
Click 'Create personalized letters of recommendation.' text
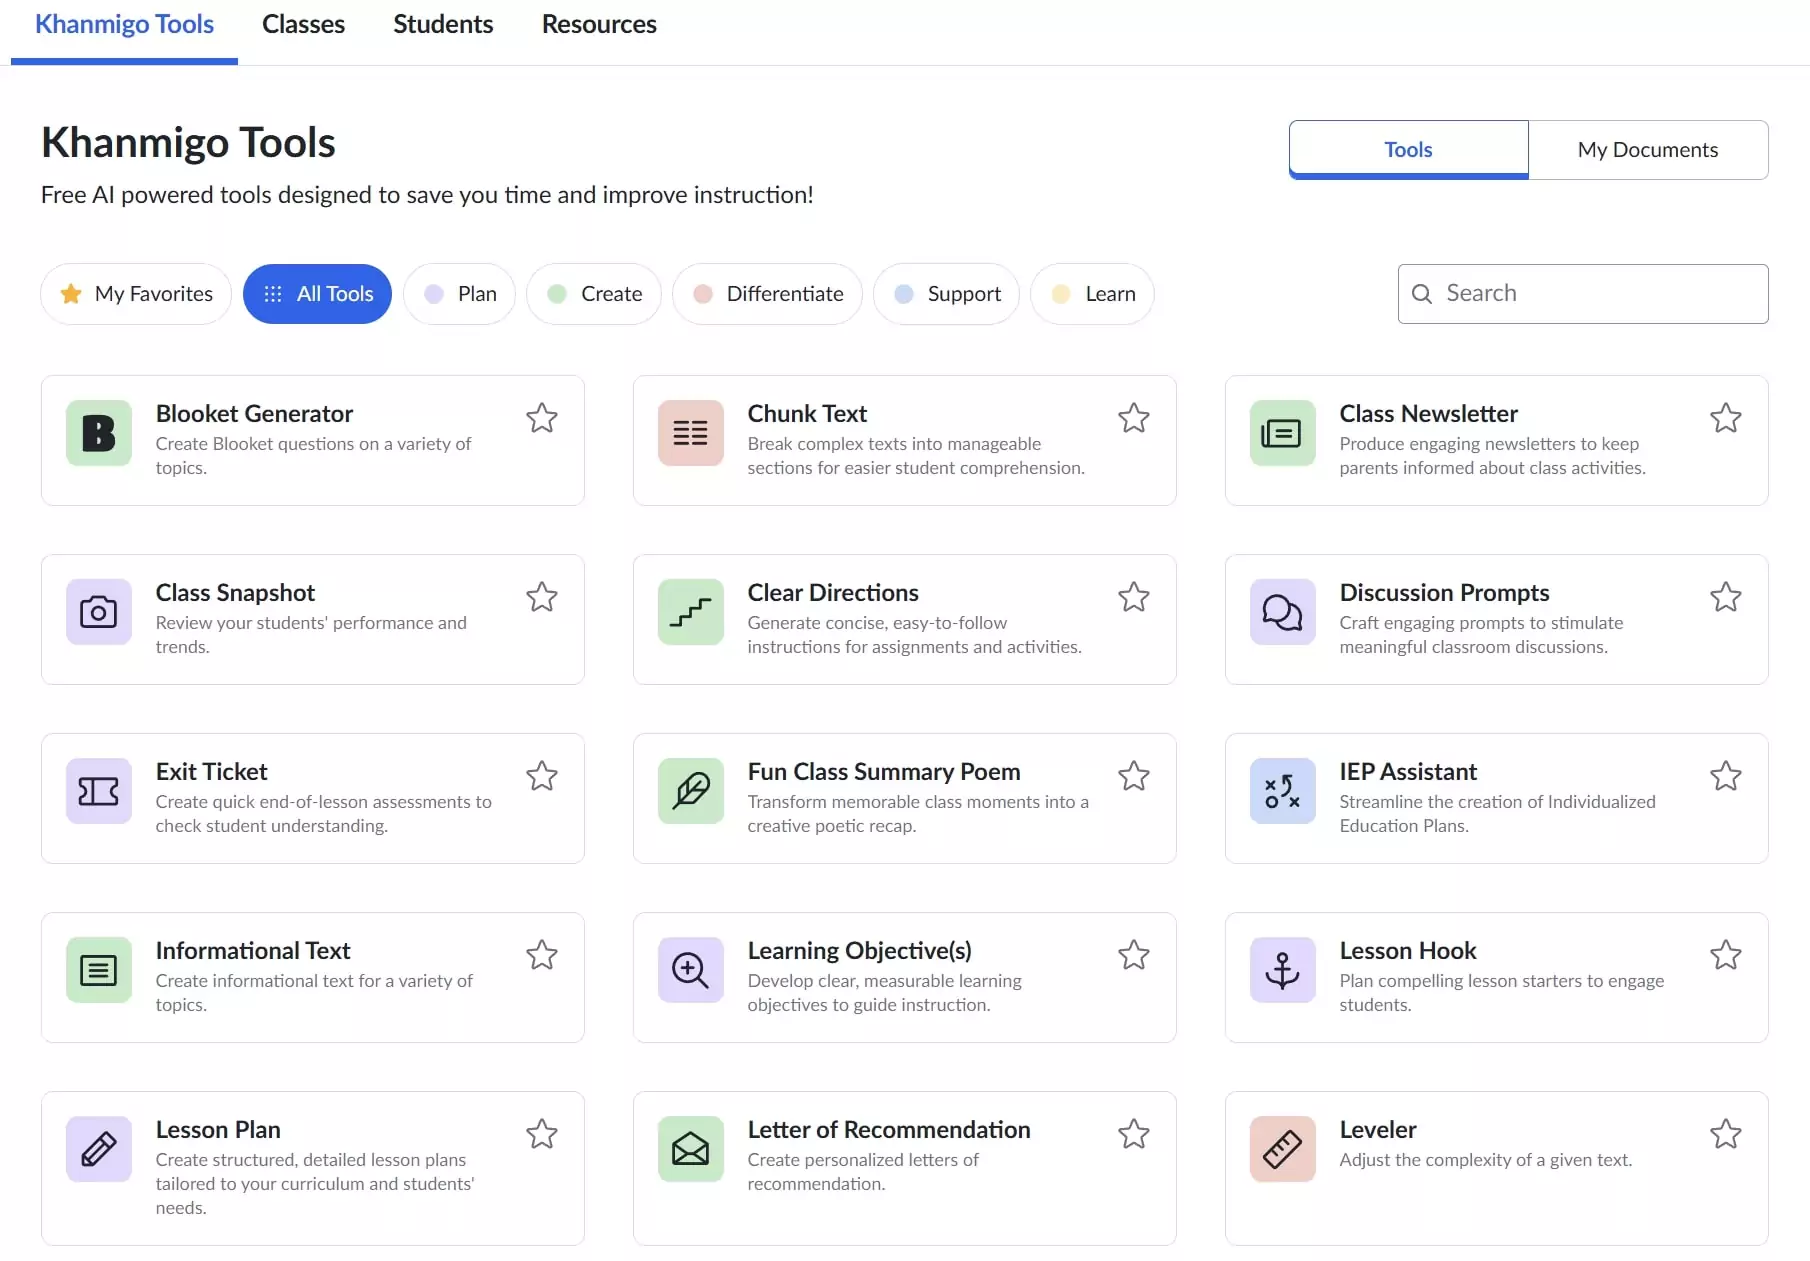pyautogui.click(x=863, y=1172)
